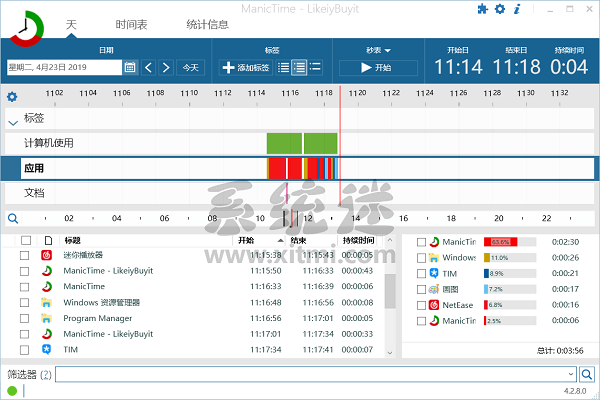The image size is (600, 400).
Task: Switch to the 天 tab
Action: click(x=71, y=24)
